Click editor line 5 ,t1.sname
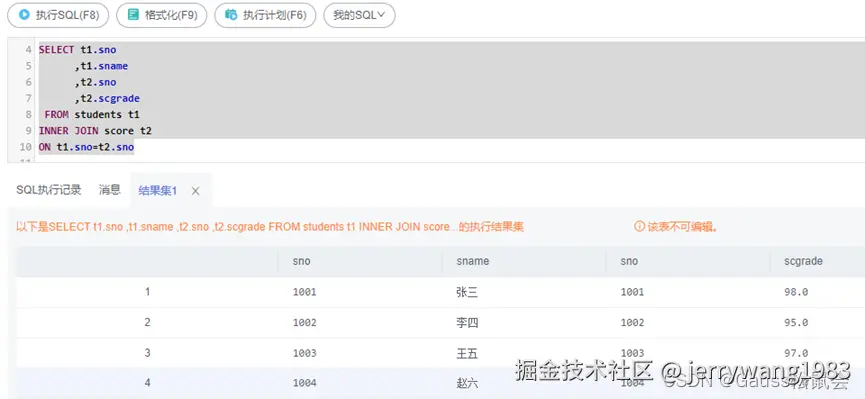This screenshot has height=399, width=865. click(102, 66)
